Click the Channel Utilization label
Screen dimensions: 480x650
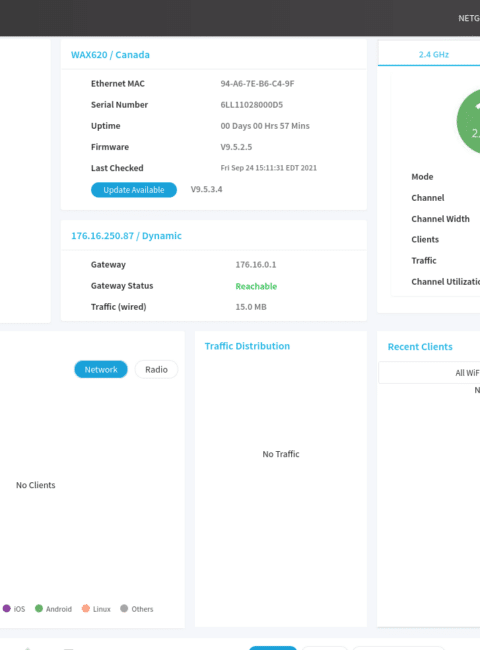[x=446, y=282]
